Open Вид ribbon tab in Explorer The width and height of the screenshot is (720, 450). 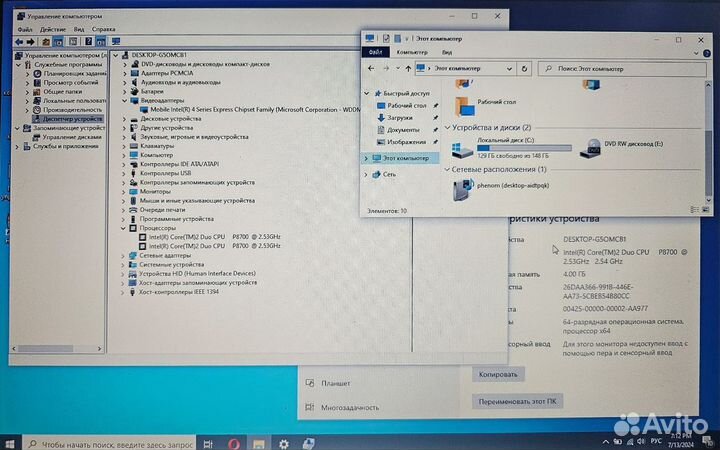point(447,52)
